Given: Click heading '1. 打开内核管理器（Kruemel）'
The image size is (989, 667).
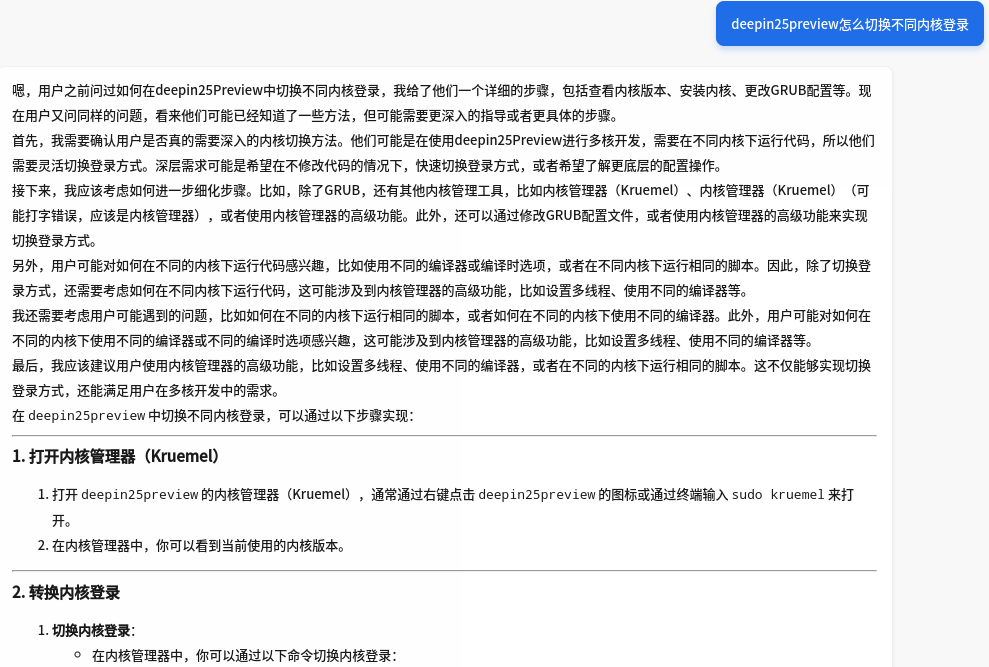Looking at the screenshot, I should click(x=117, y=456).
